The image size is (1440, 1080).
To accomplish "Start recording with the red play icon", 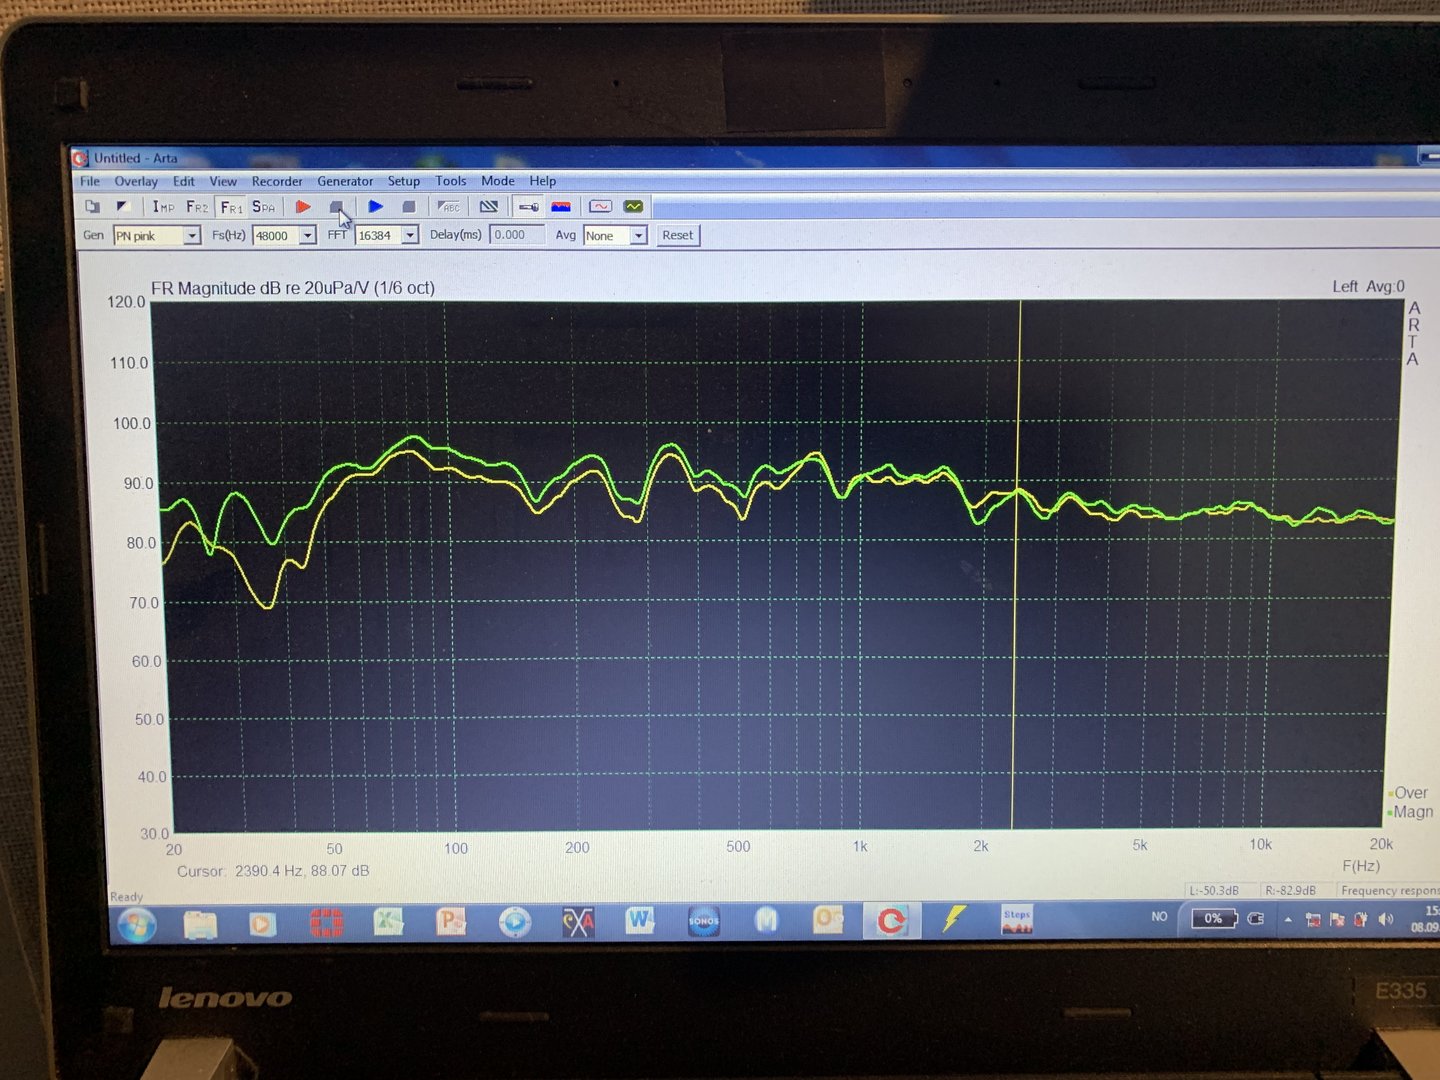I will 303,207.
